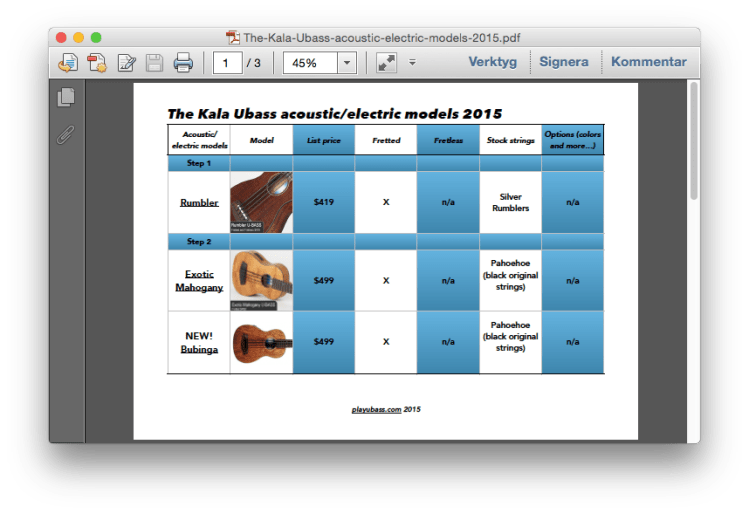Screen dimensions: 749x513
Task: Click the playubass.com footer link
Action: tap(376, 409)
